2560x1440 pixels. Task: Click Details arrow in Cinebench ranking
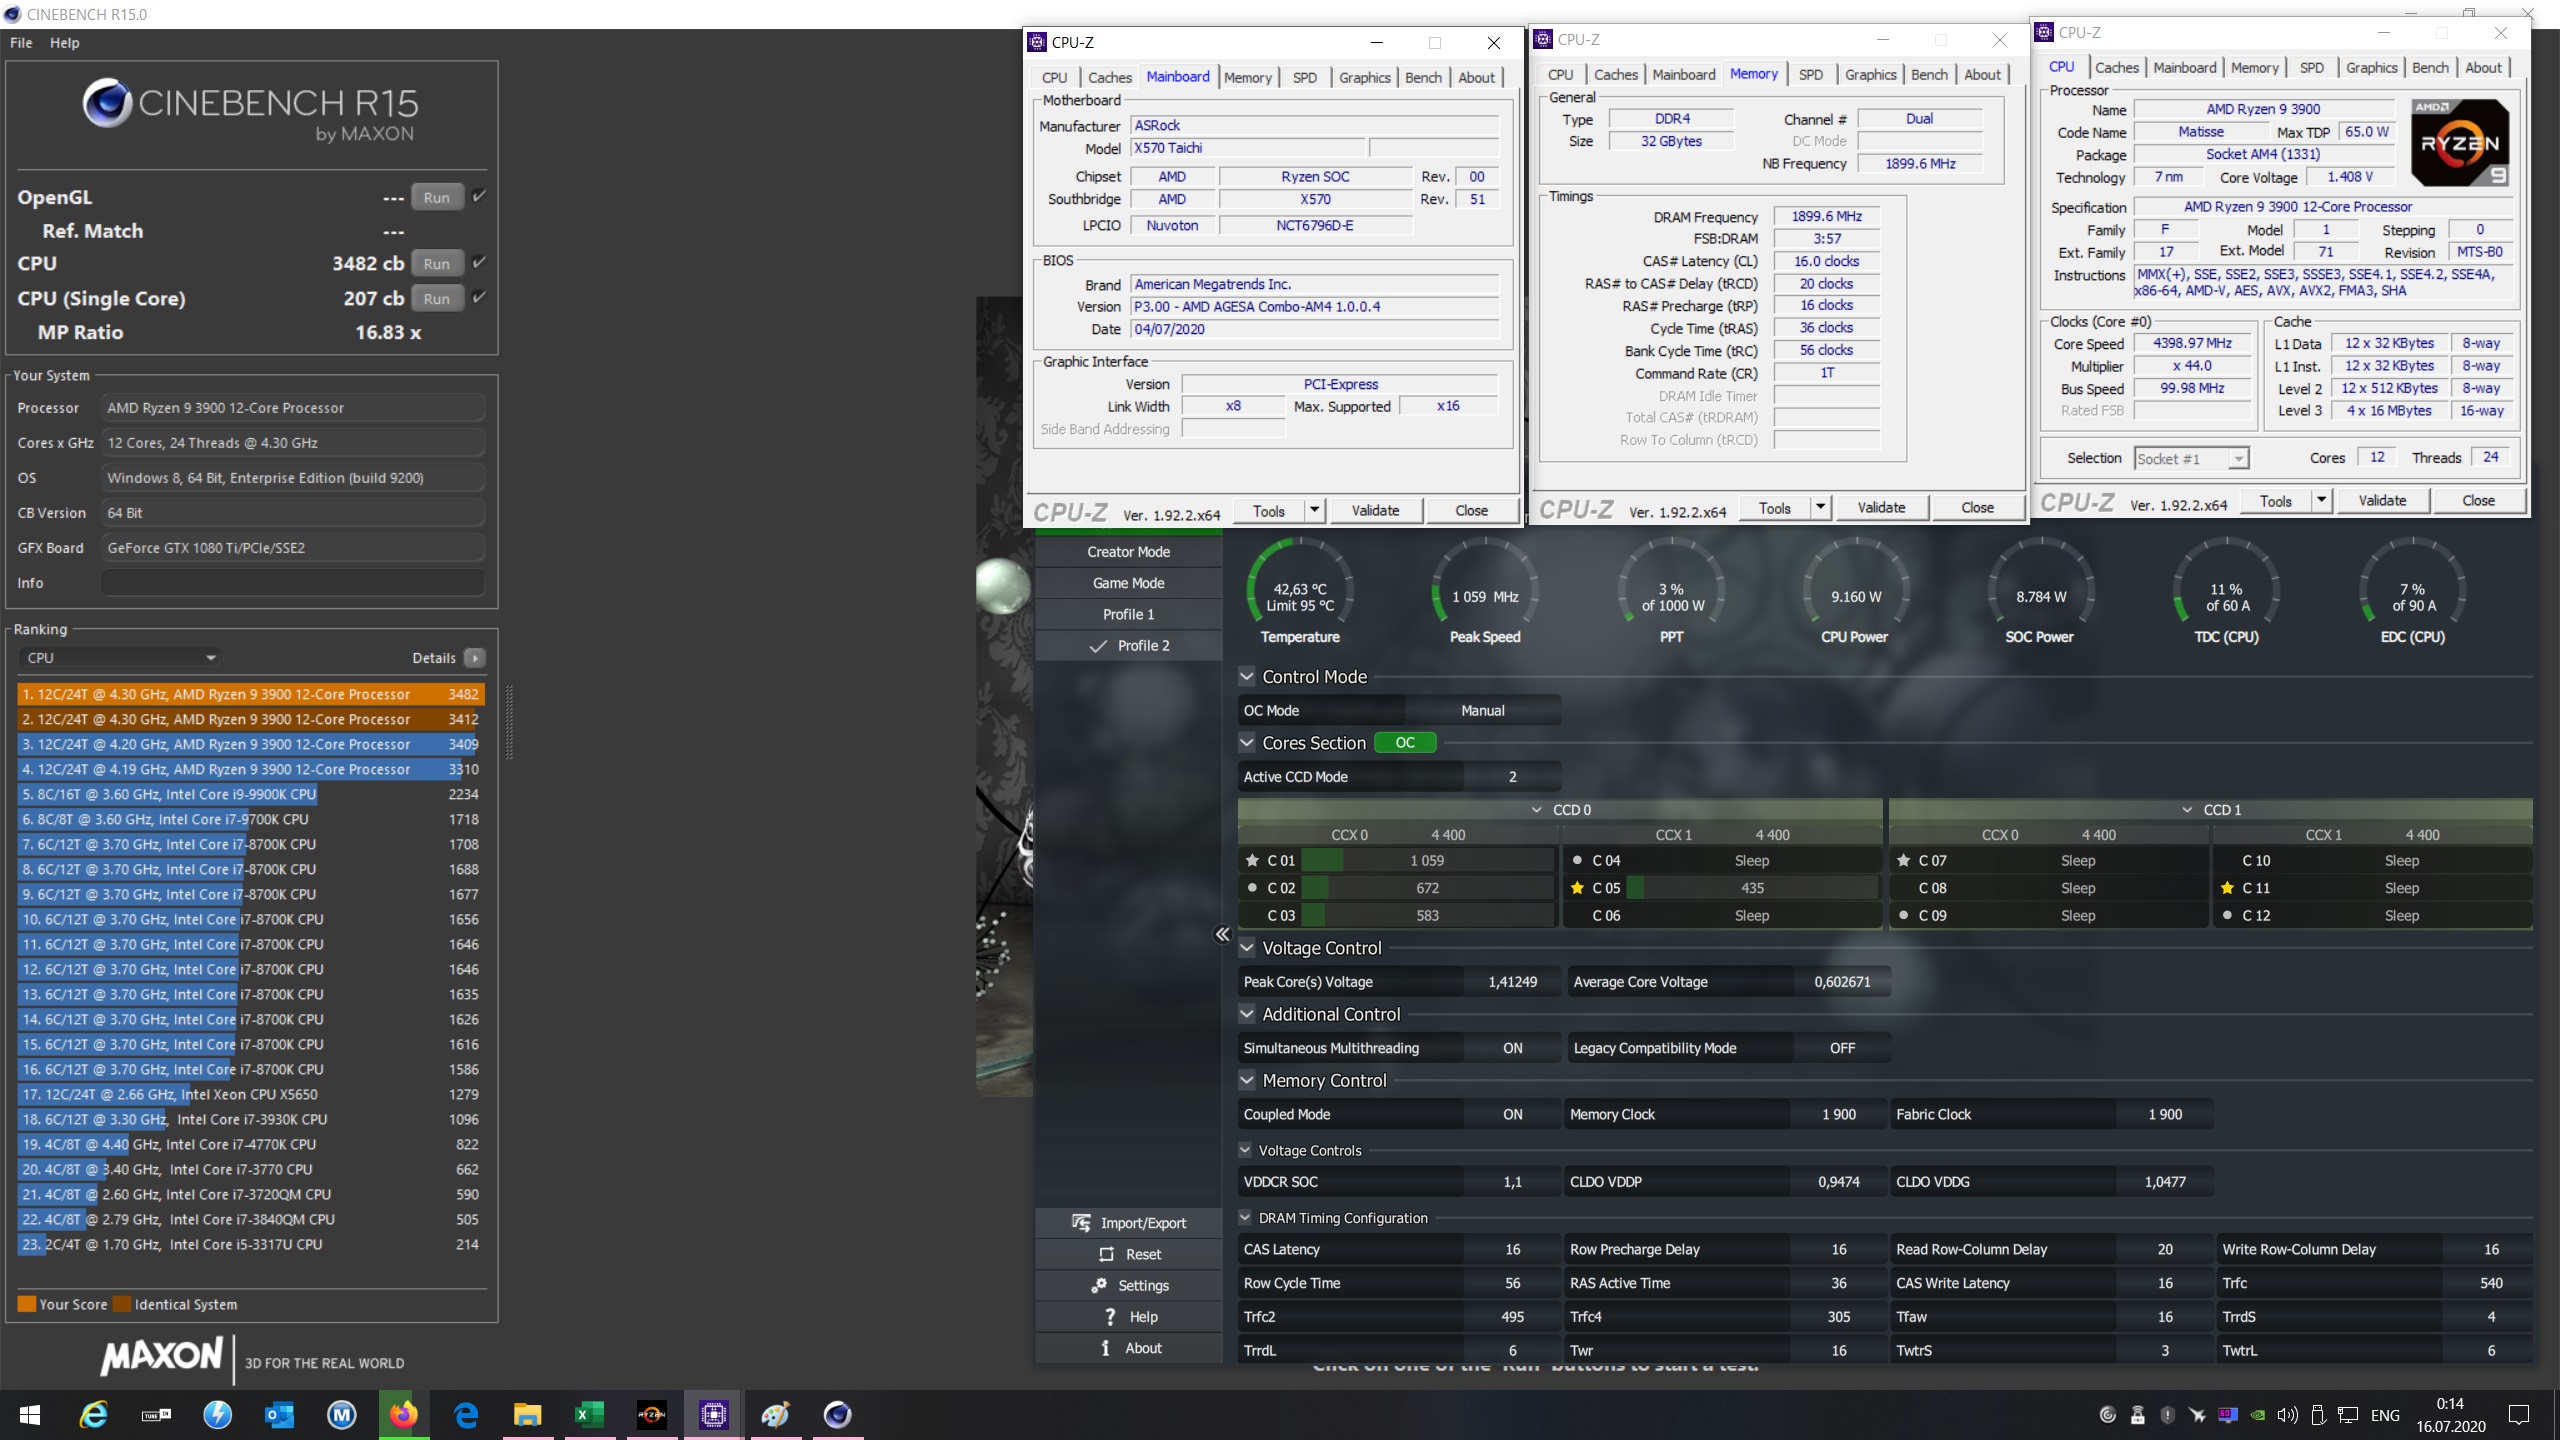pyautogui.click(x=475, y=658)
